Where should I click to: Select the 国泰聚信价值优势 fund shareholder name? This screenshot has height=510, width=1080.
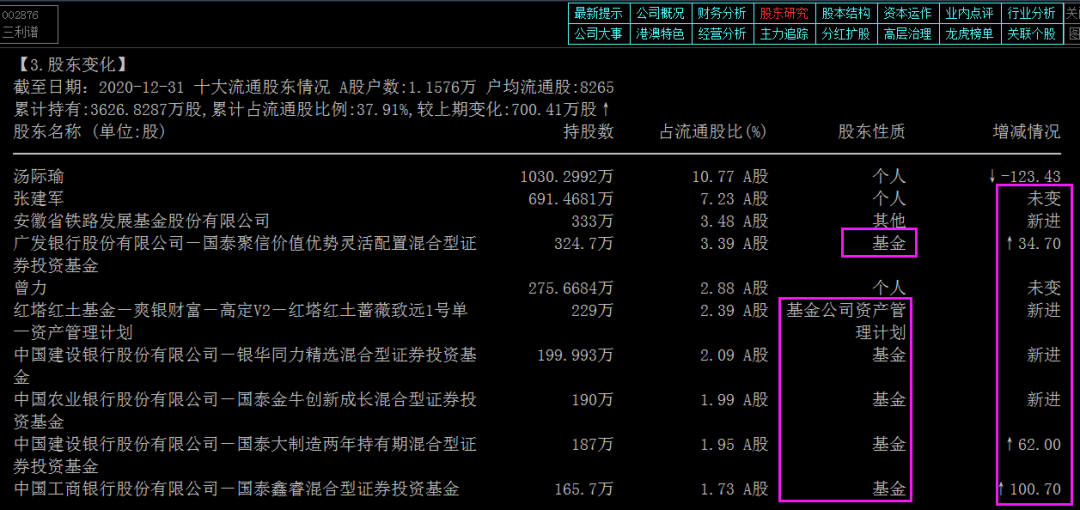coord(245,254)
